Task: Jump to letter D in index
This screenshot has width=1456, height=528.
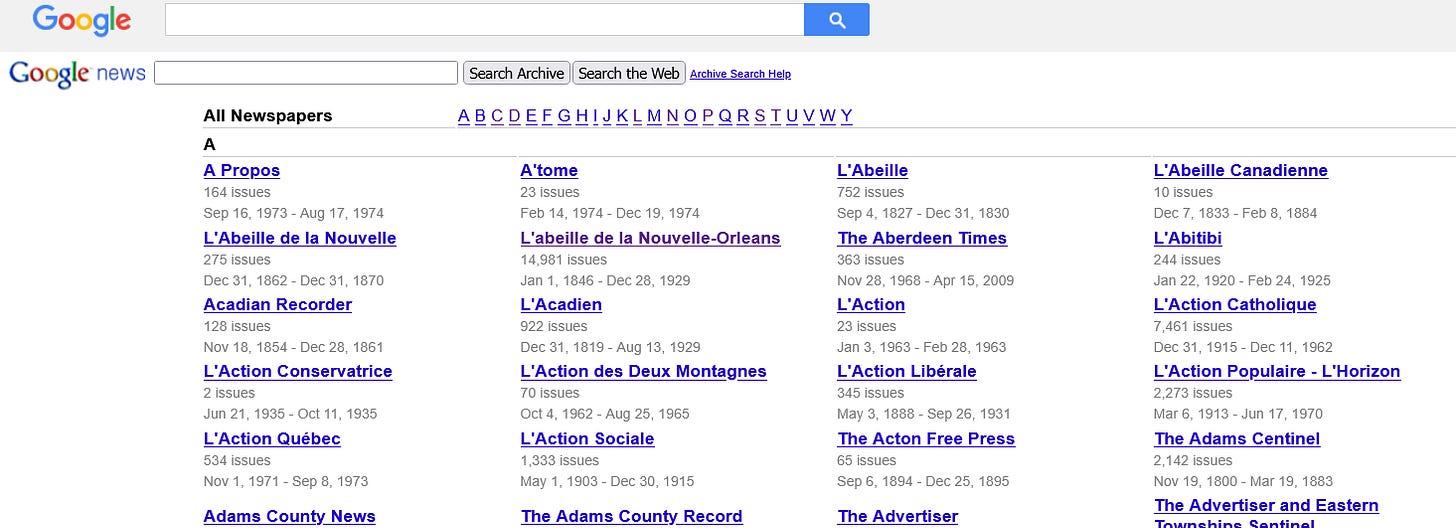Action: tap(514, 116)
